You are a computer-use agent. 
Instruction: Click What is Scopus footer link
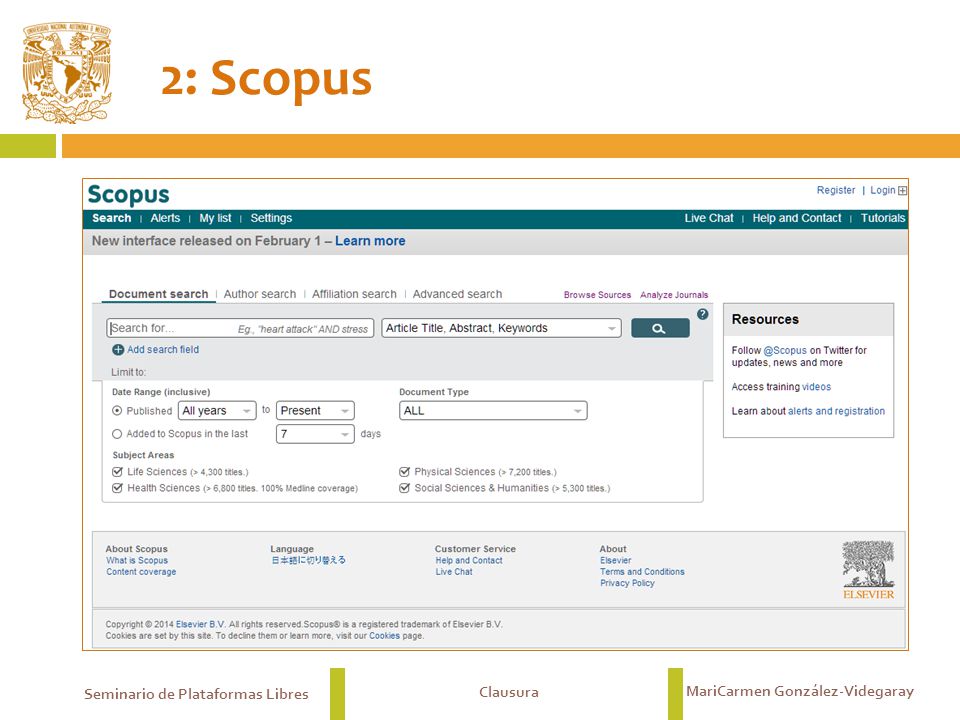[x=137, y=560]
